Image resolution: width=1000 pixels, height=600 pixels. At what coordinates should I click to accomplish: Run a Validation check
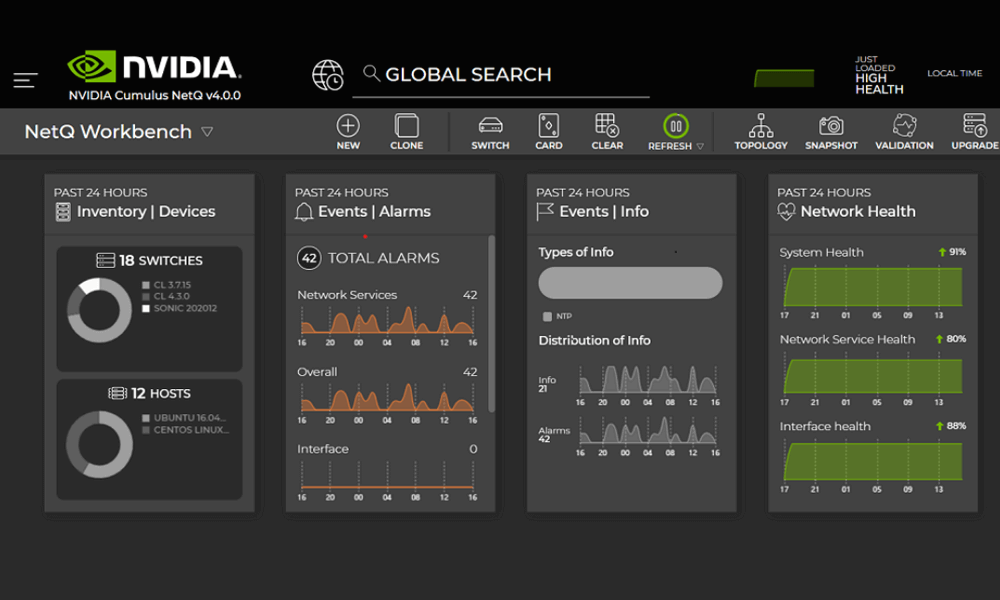coord(903,131)
